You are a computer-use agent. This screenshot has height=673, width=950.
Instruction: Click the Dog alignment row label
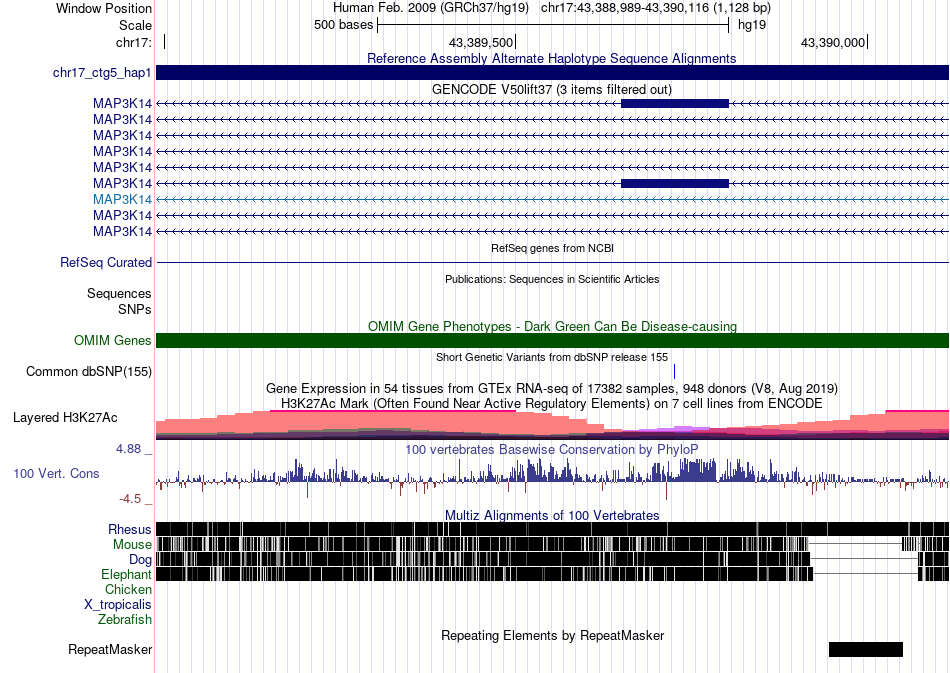(x=140, y=559)
